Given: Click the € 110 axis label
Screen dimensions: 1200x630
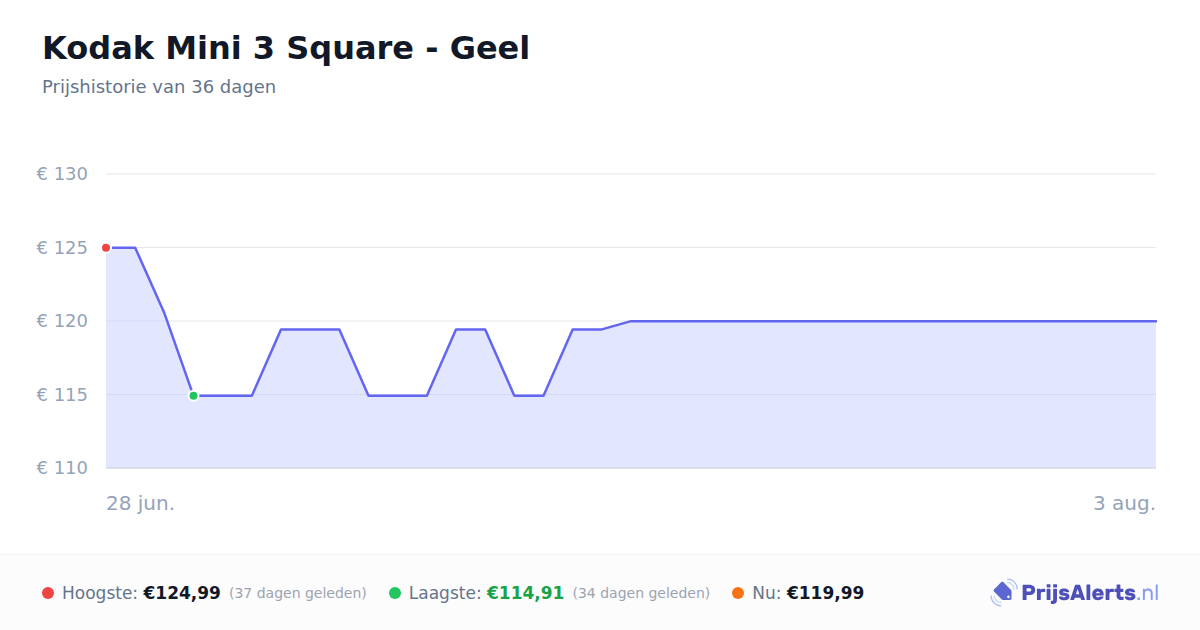Looking at the screenshot, I should click(x=62, y=468).
